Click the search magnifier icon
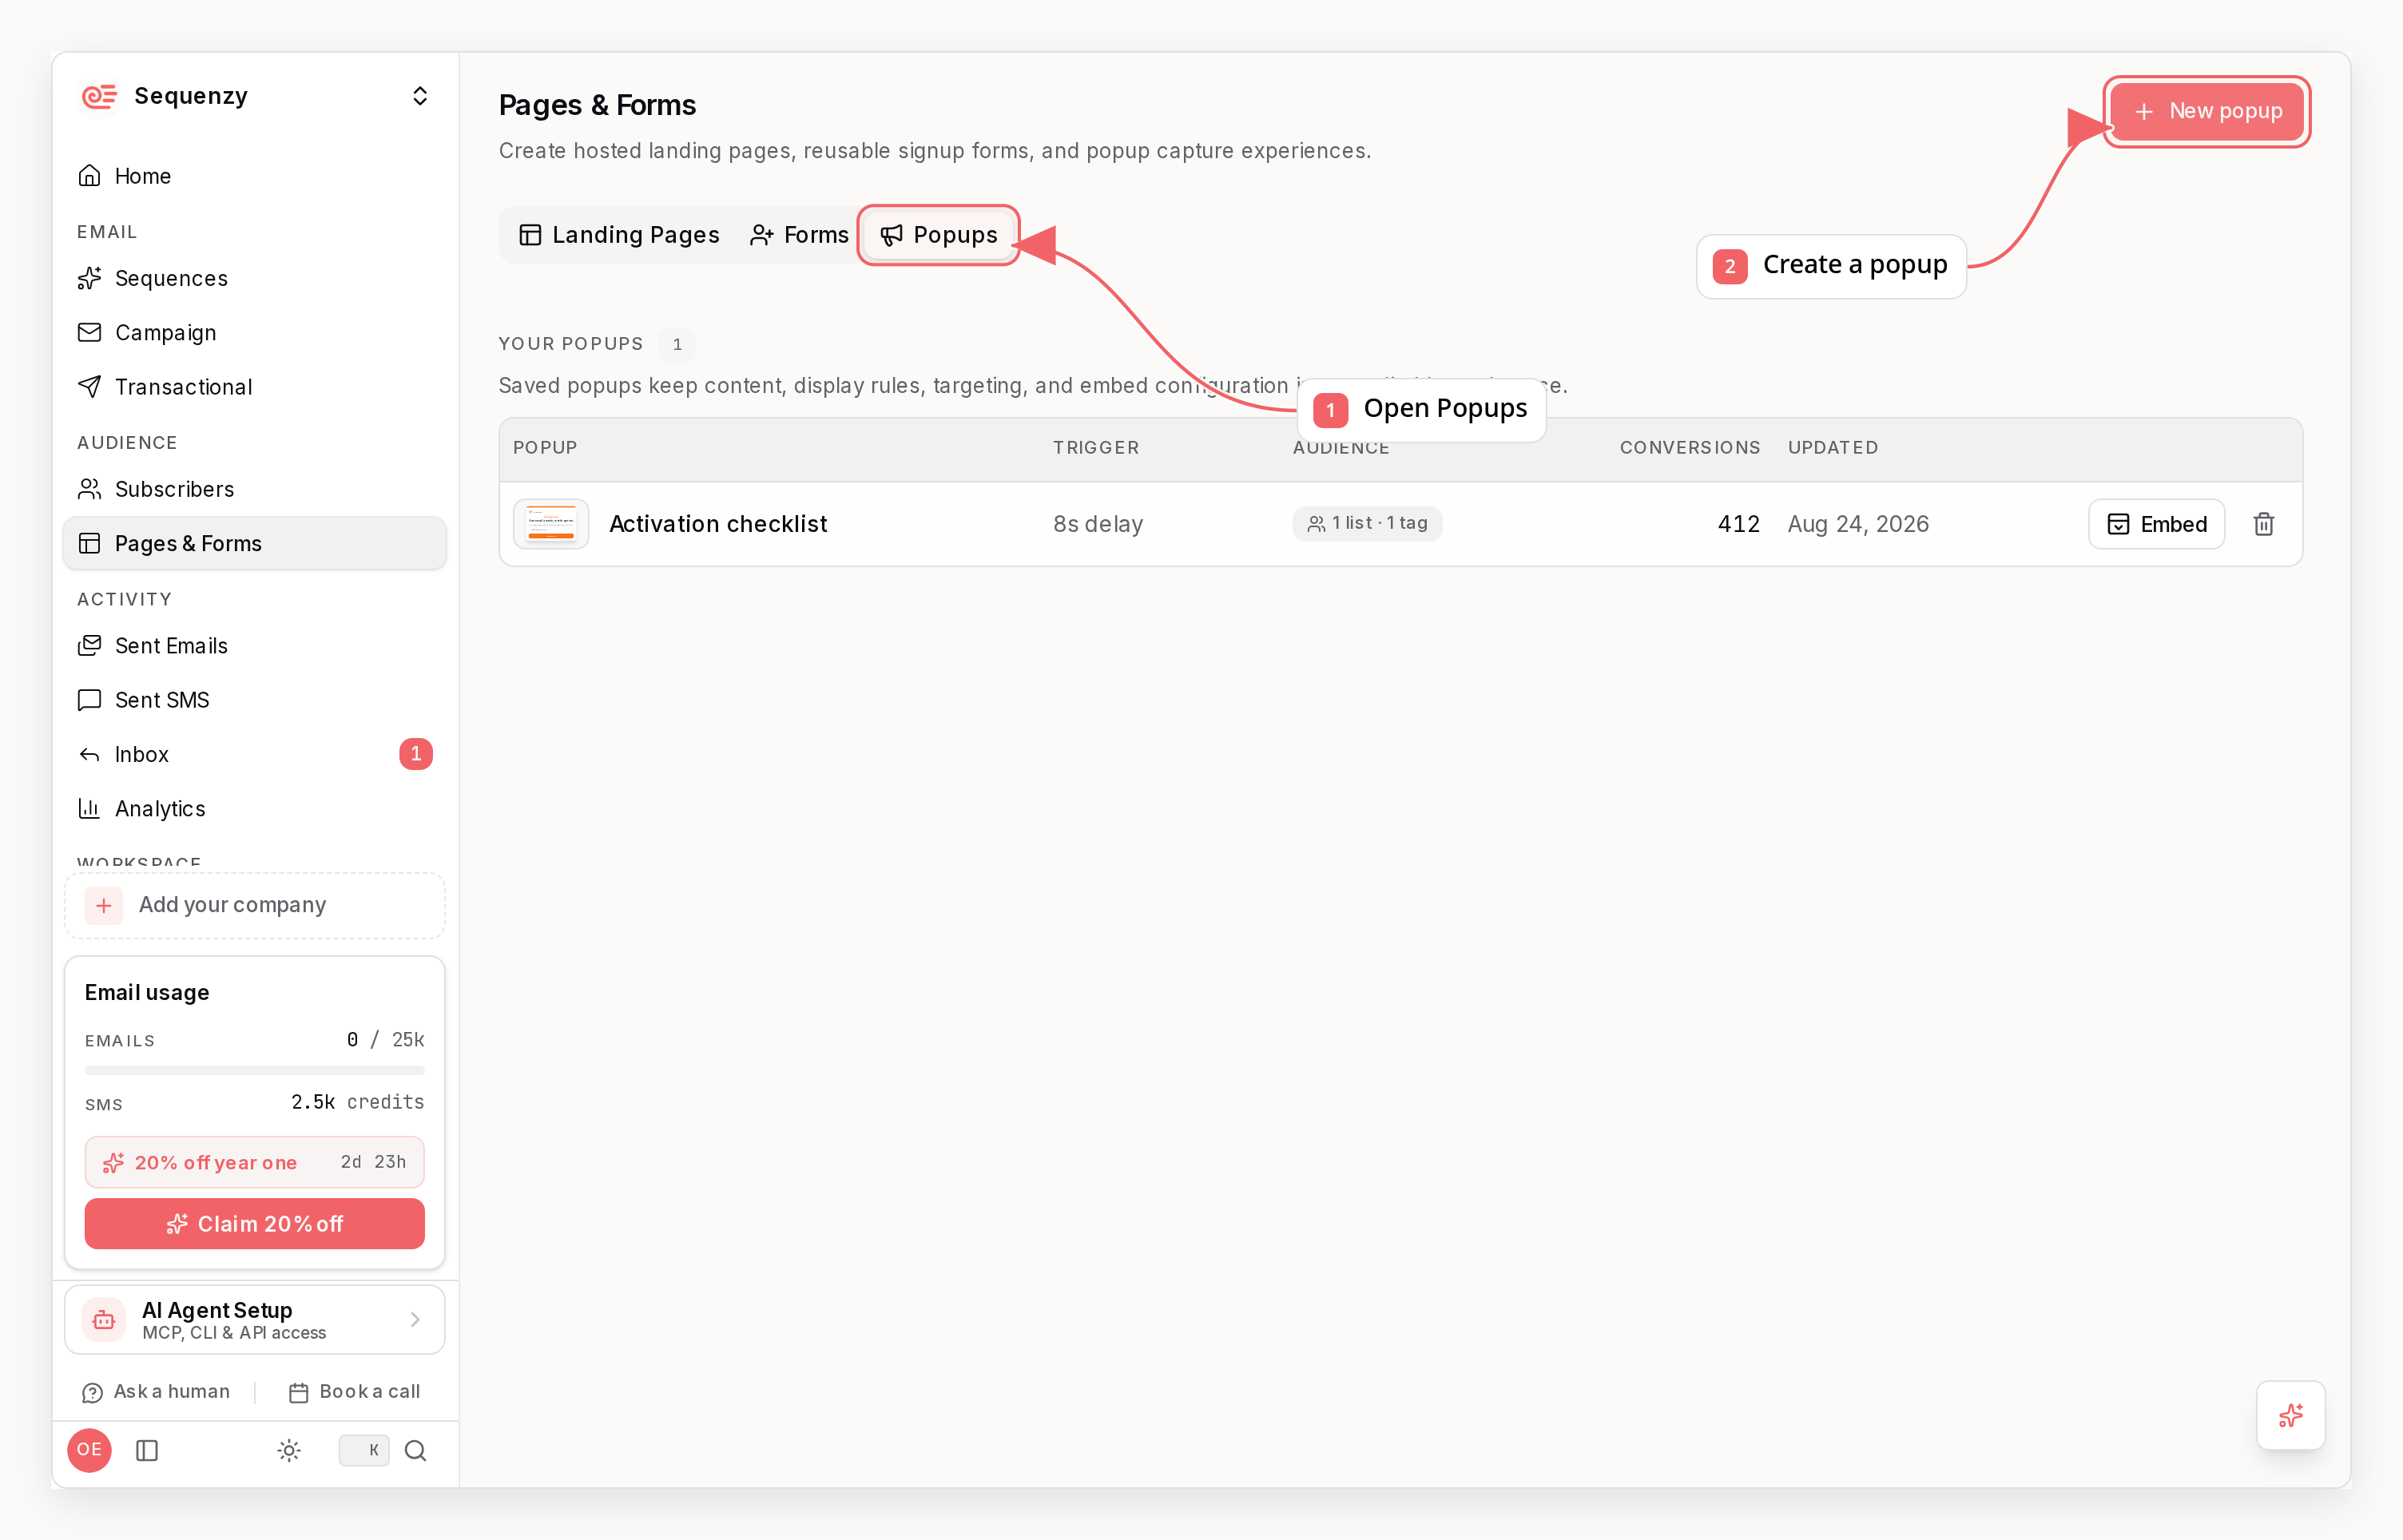The height and width of the screenshot is (1540, 2403). [416, 1450]
